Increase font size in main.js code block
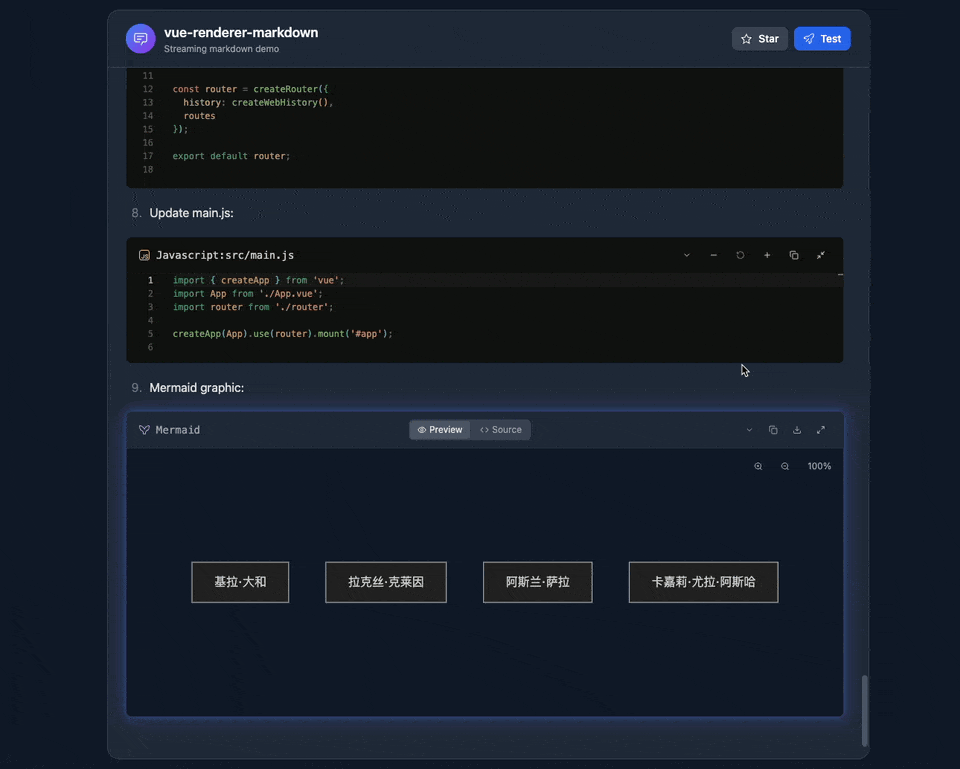The image size is (960, 769). pyautogui.click(x=767, y=255)
